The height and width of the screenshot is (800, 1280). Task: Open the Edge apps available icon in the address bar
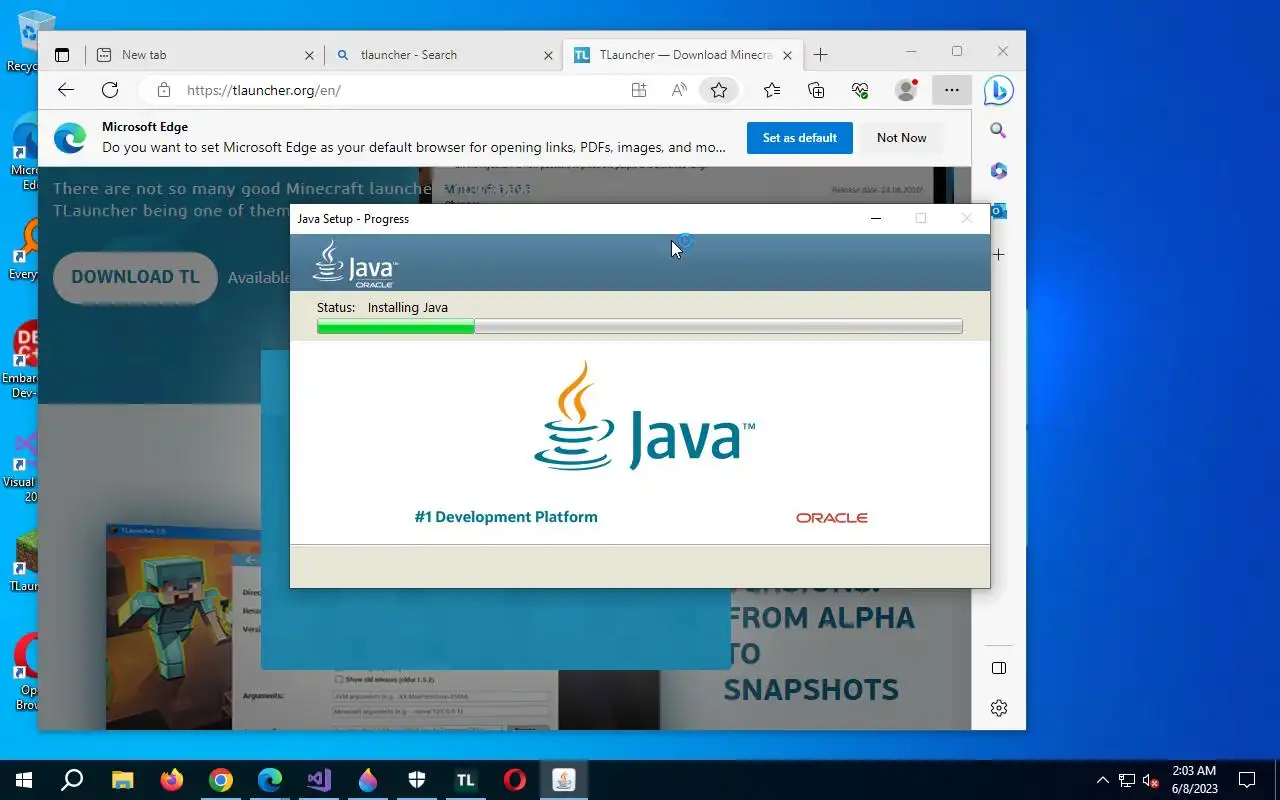(639, 90)
